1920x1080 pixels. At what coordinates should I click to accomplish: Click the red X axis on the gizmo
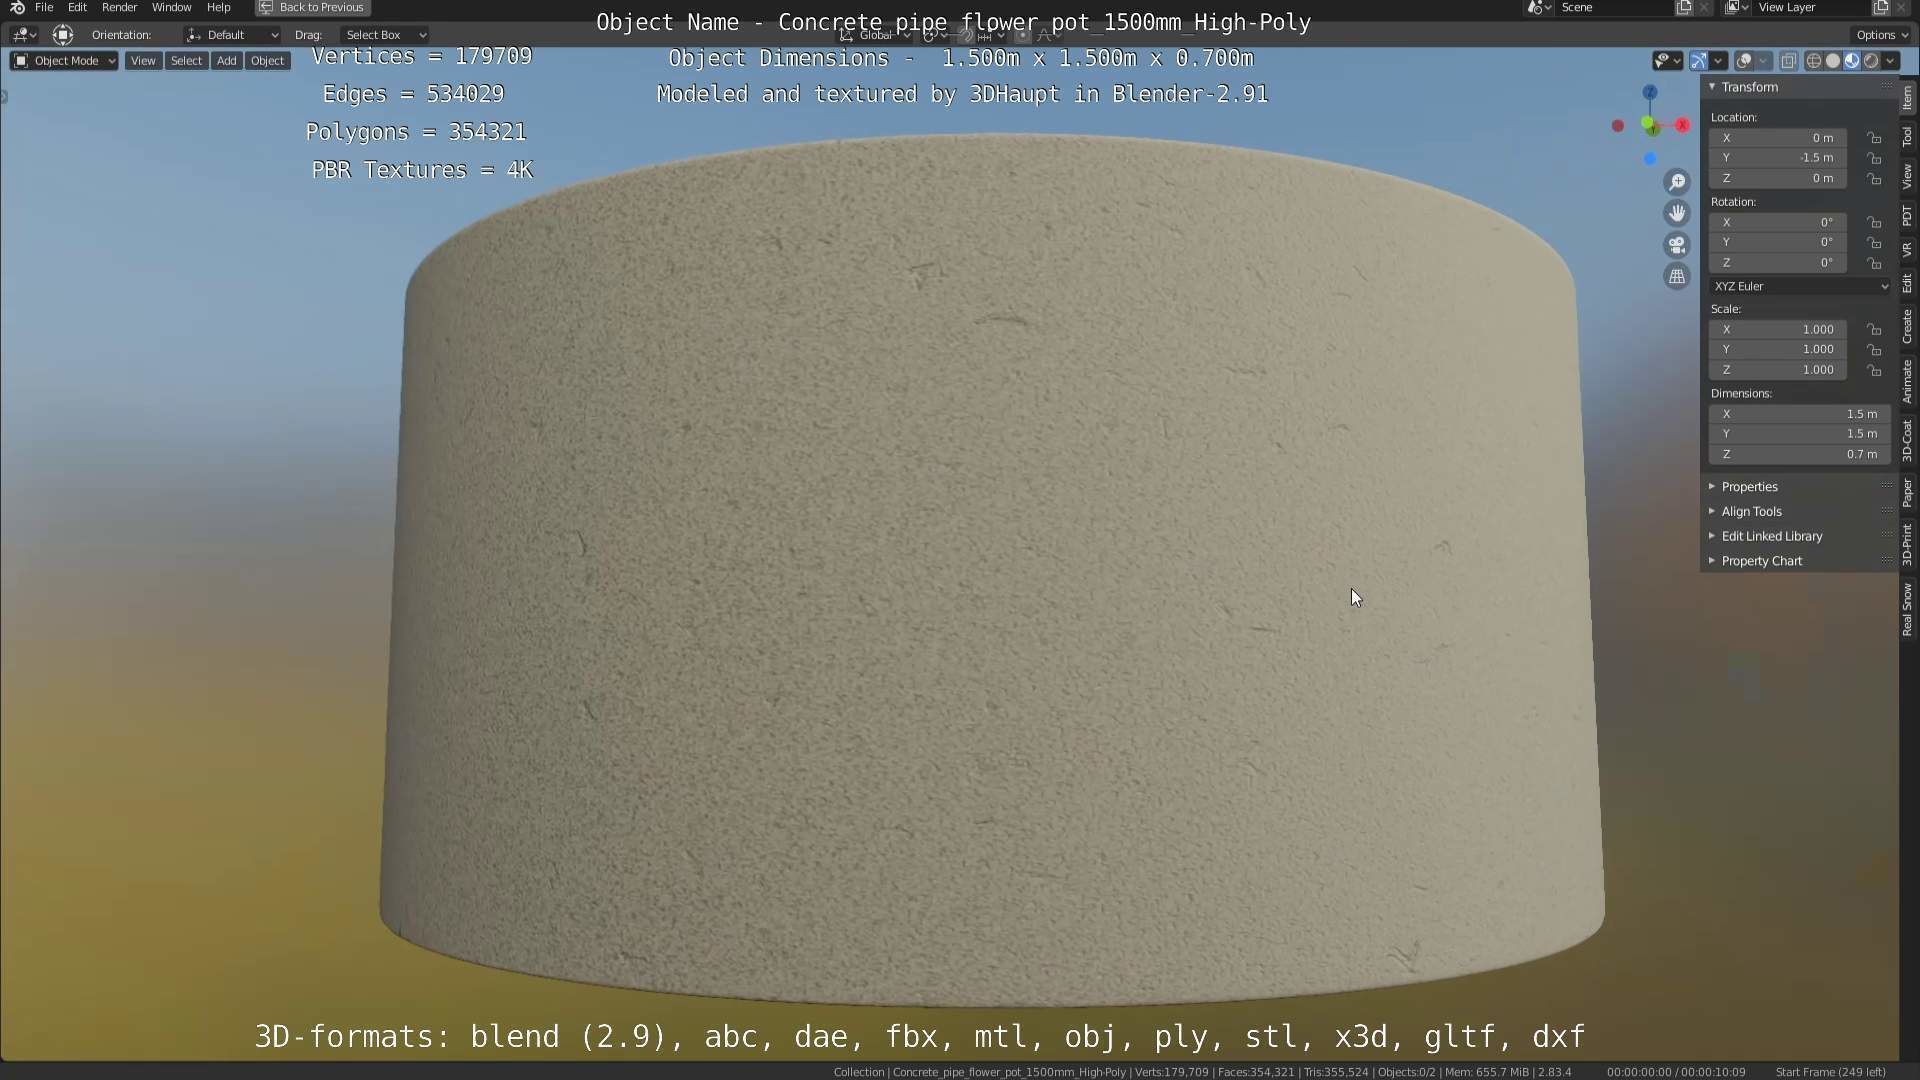pyautogui.click(x=1682, y=125)
